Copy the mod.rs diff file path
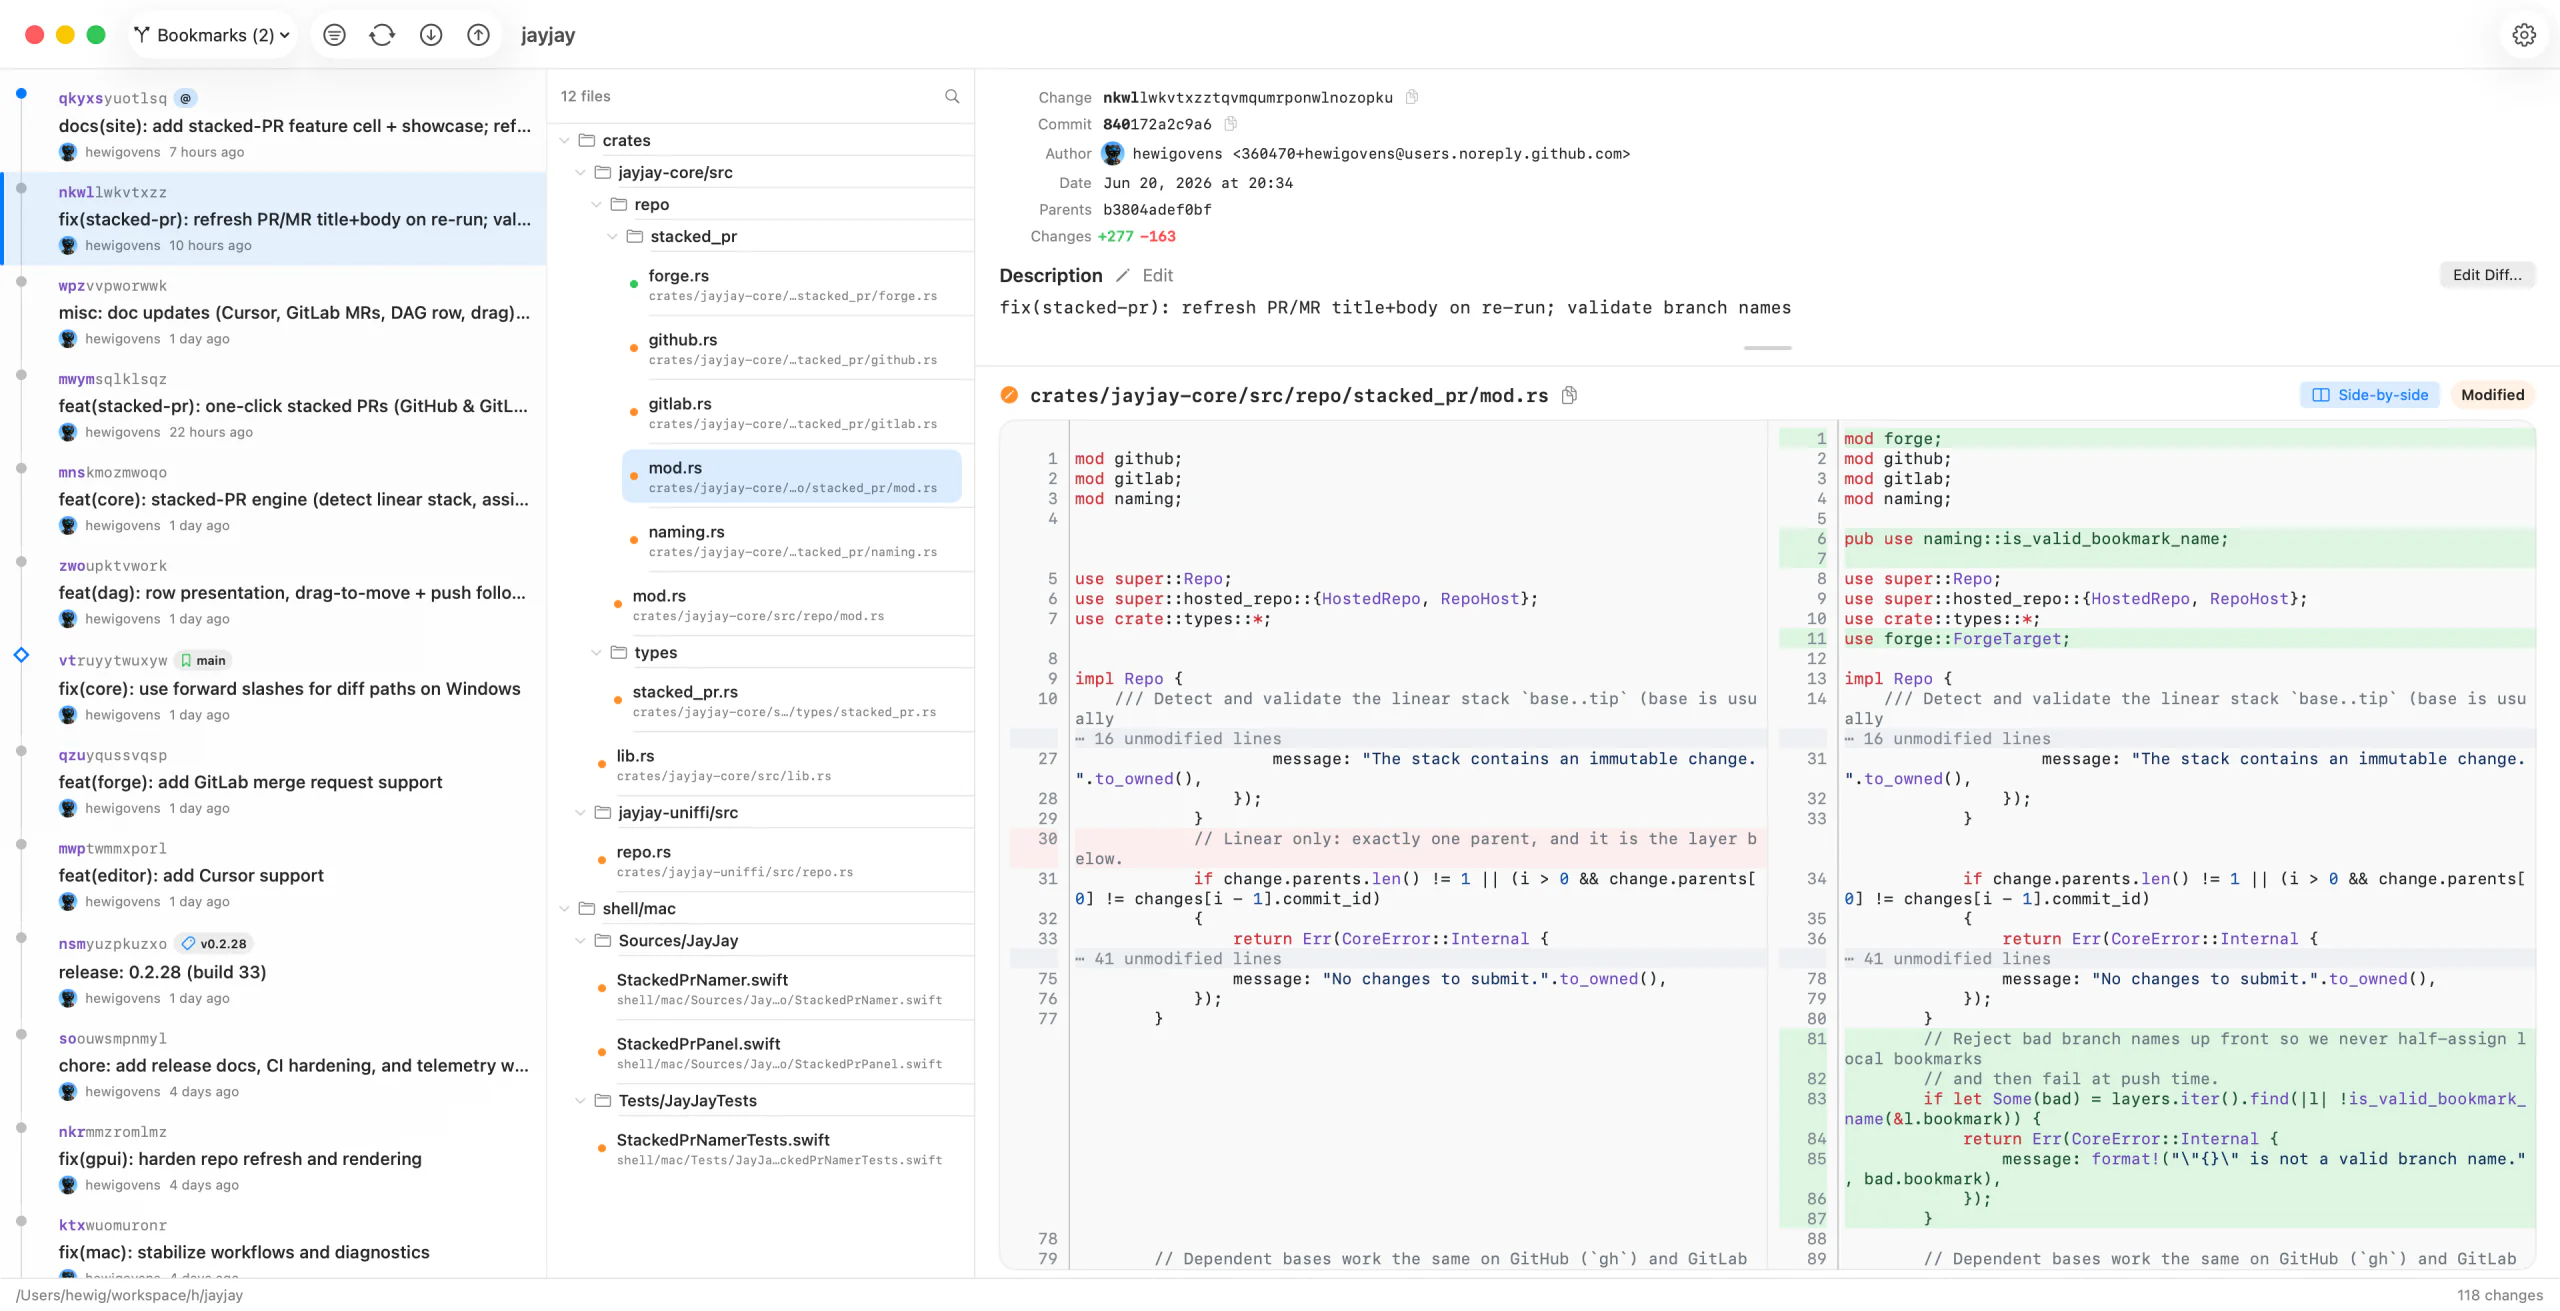 point(1570,395)
